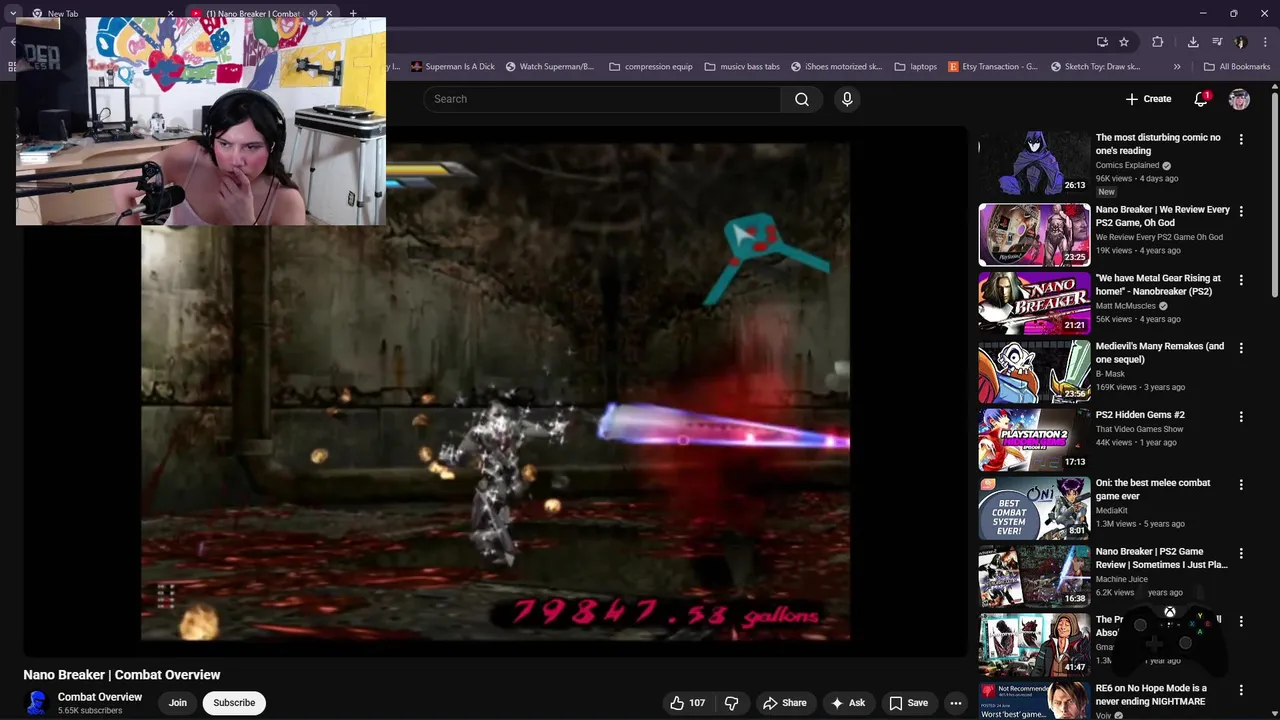Screen dimensions: 1280x720
Task: Open media controls icon in toolbar
Action: click(1217, 42)
